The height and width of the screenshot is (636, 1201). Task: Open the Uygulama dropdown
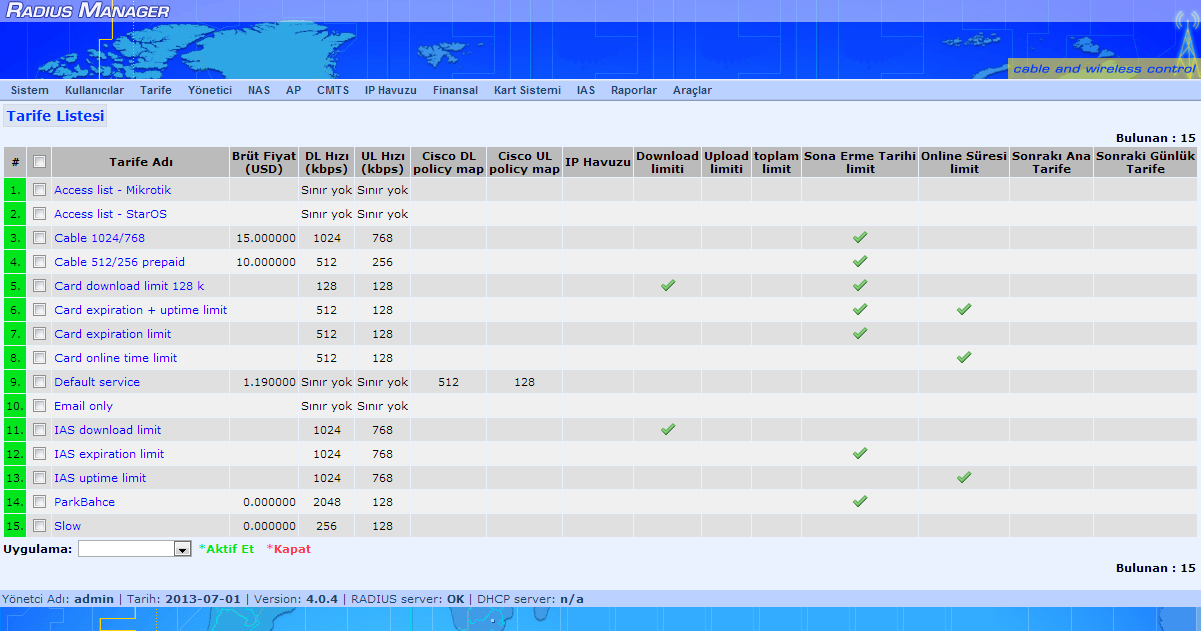click(181, 548)
